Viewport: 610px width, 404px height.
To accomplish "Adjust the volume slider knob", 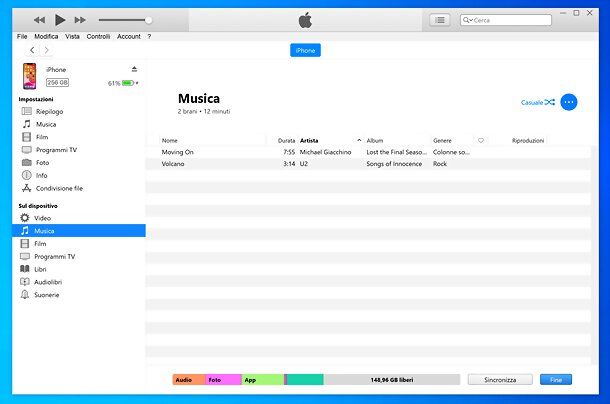I will coord(148,20).
